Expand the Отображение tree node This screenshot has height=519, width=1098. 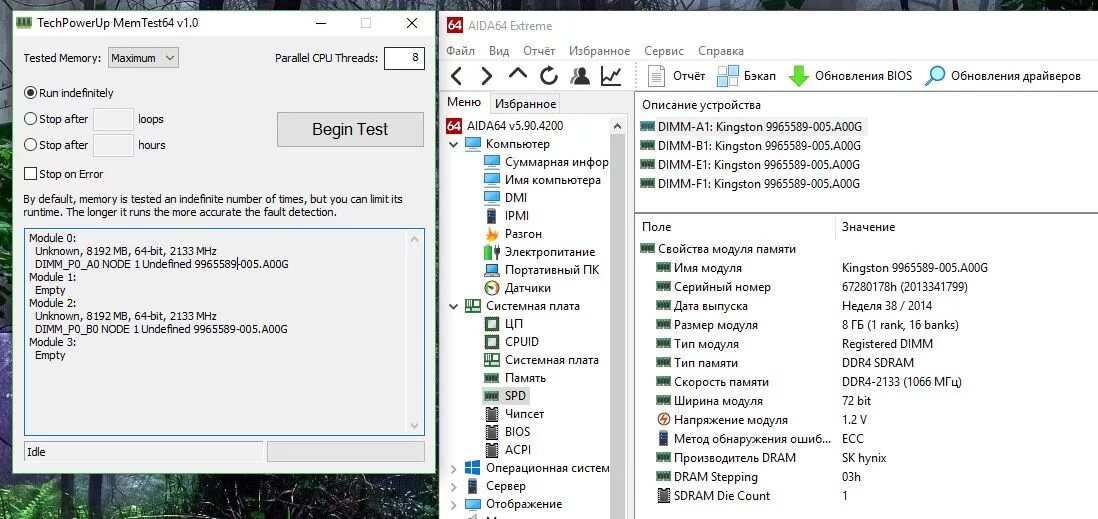coord(453,504)
